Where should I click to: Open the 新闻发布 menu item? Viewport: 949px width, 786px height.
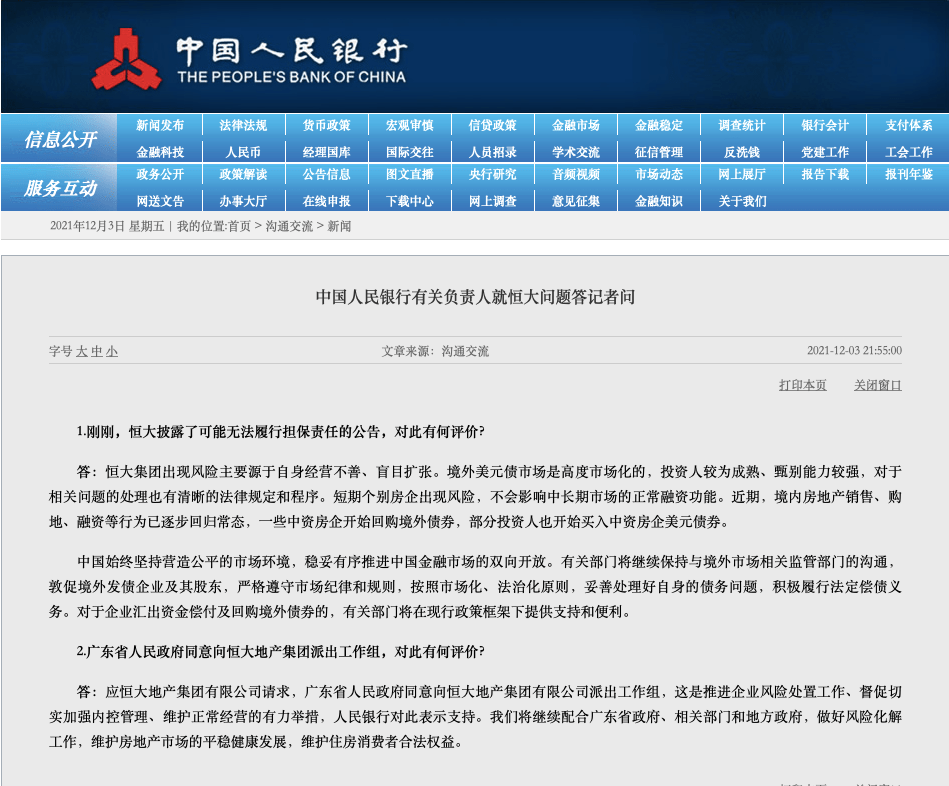[x=160, y=126]
